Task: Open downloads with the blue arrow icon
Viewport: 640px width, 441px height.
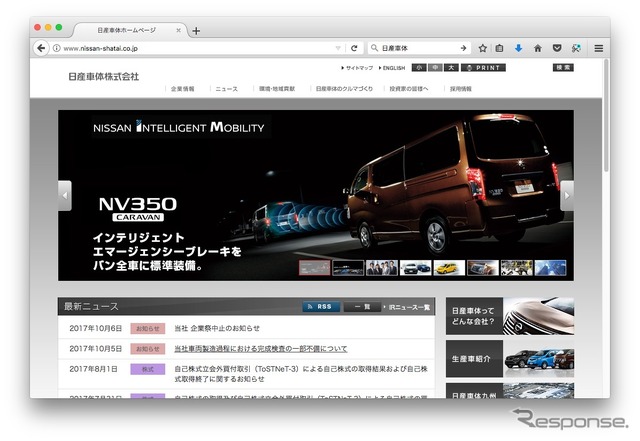Action: [x=518, y=48]
